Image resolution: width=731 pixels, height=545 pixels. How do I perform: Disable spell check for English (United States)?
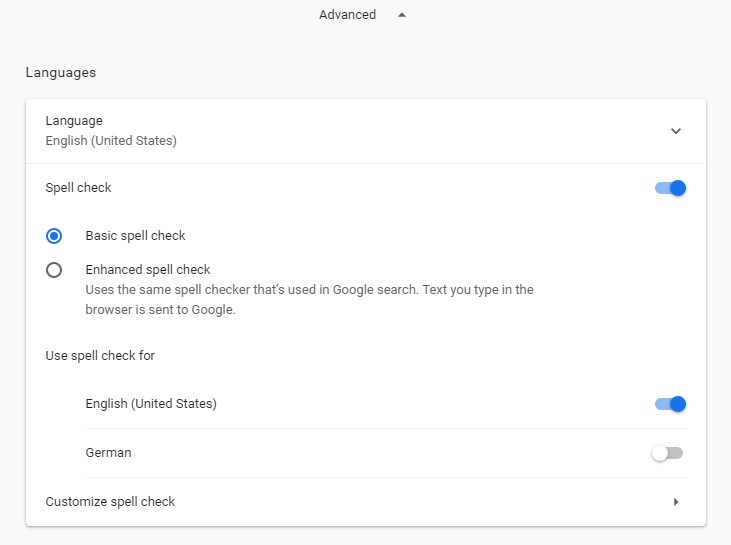click(670, 404)
